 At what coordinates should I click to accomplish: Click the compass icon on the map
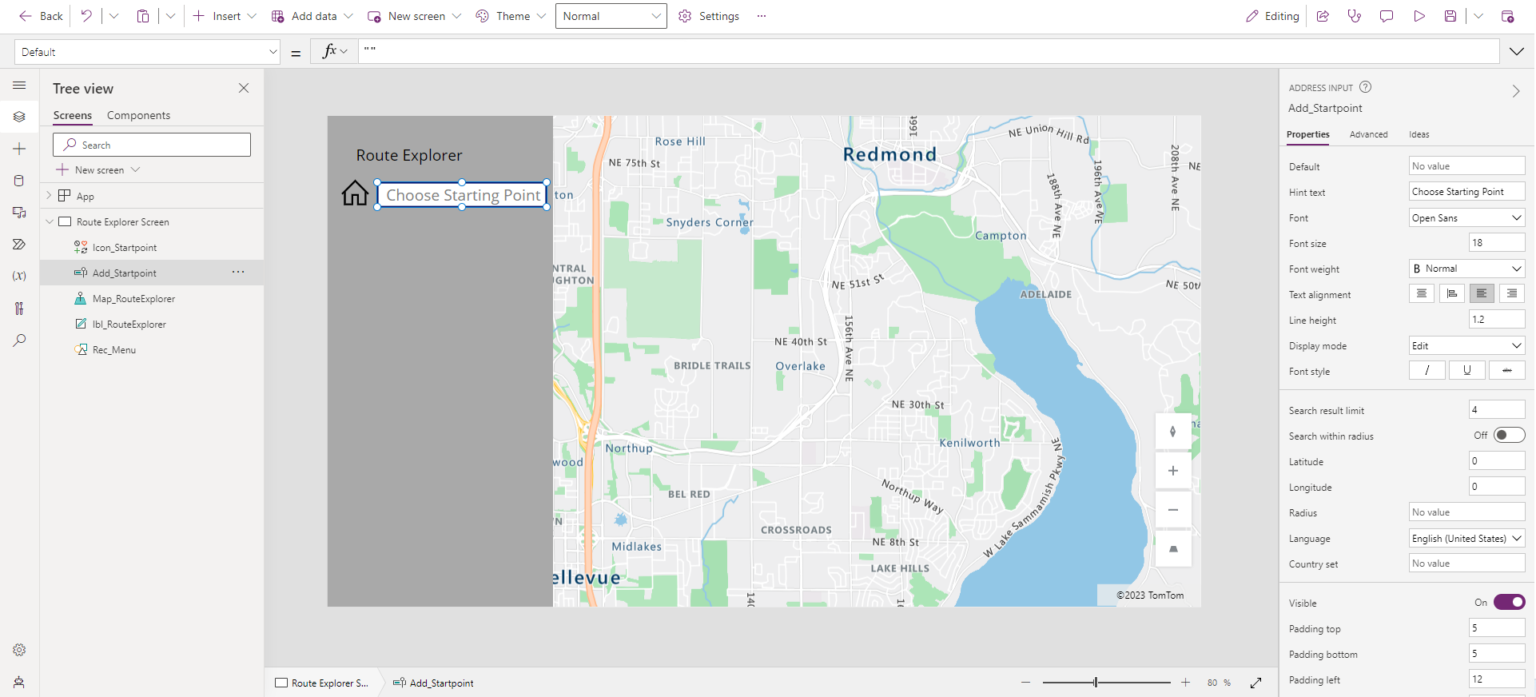(x=1172, y=431)
